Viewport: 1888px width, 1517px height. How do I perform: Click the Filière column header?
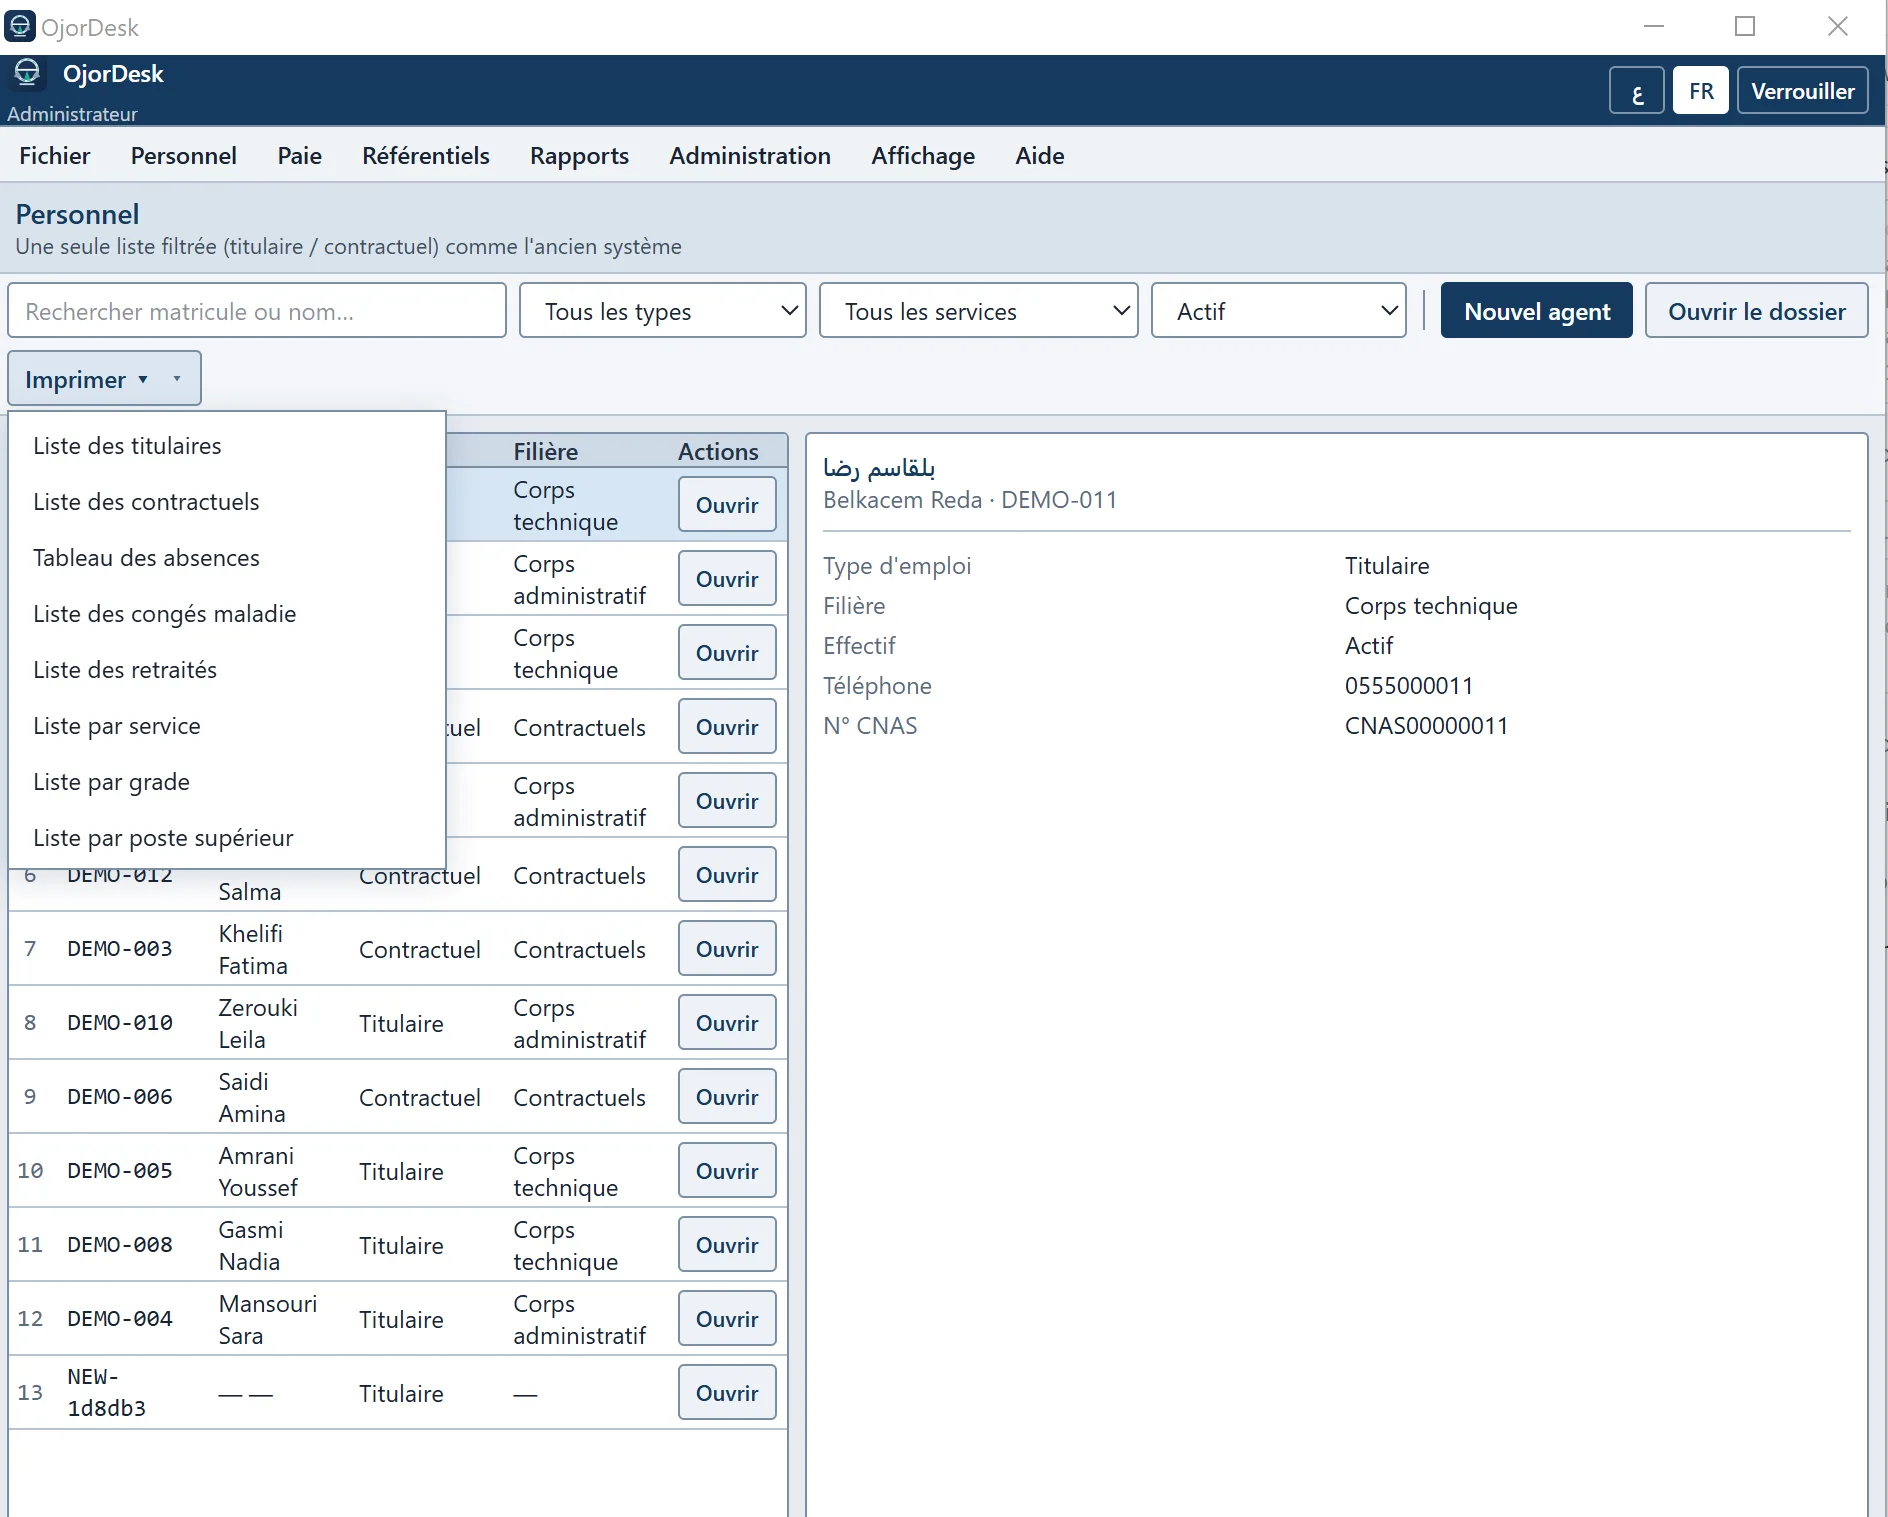click(x=546, y=451)
